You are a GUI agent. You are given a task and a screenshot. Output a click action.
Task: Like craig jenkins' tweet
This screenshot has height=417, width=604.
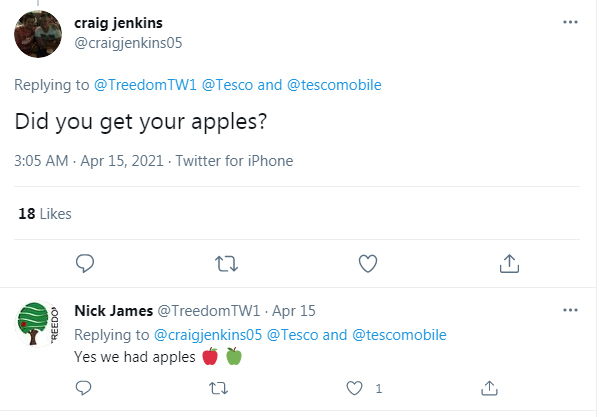tap(368, 263)
